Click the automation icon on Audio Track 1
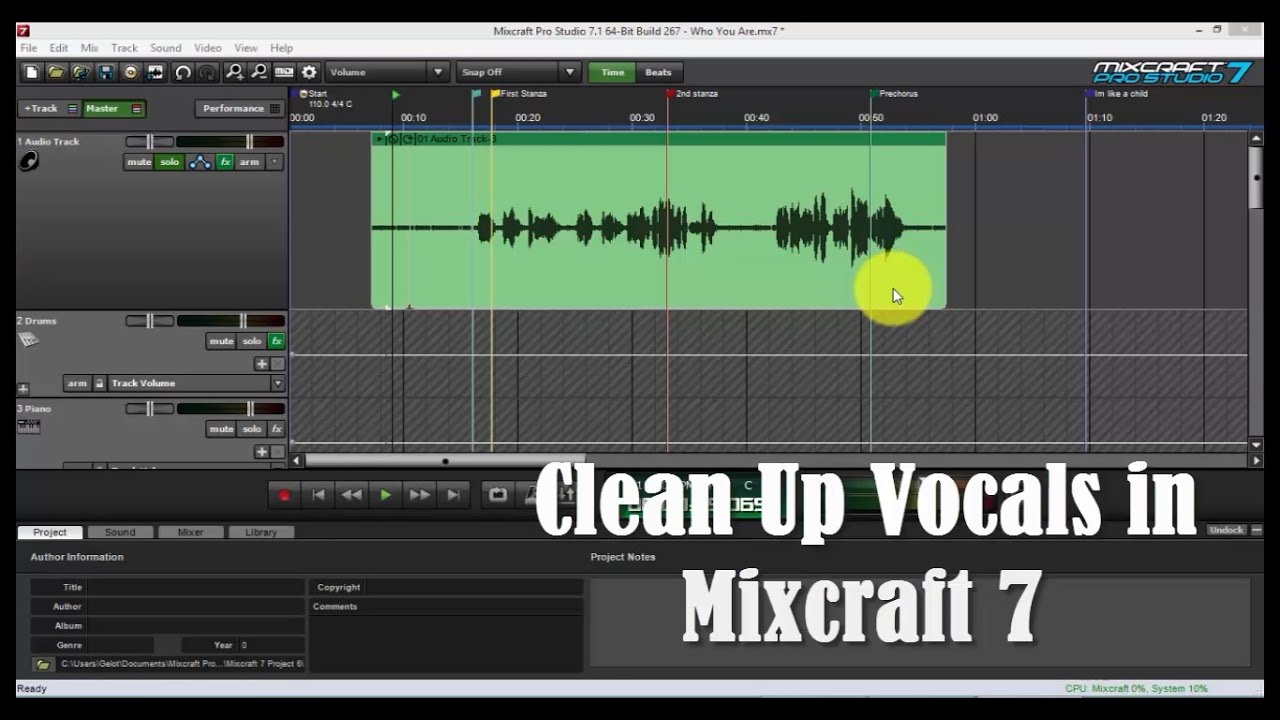1280x720 pixels. click(200, 162)
